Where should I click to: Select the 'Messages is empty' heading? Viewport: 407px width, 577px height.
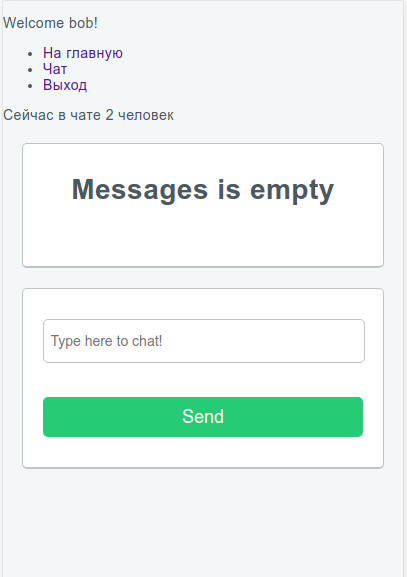coord(203,190)
